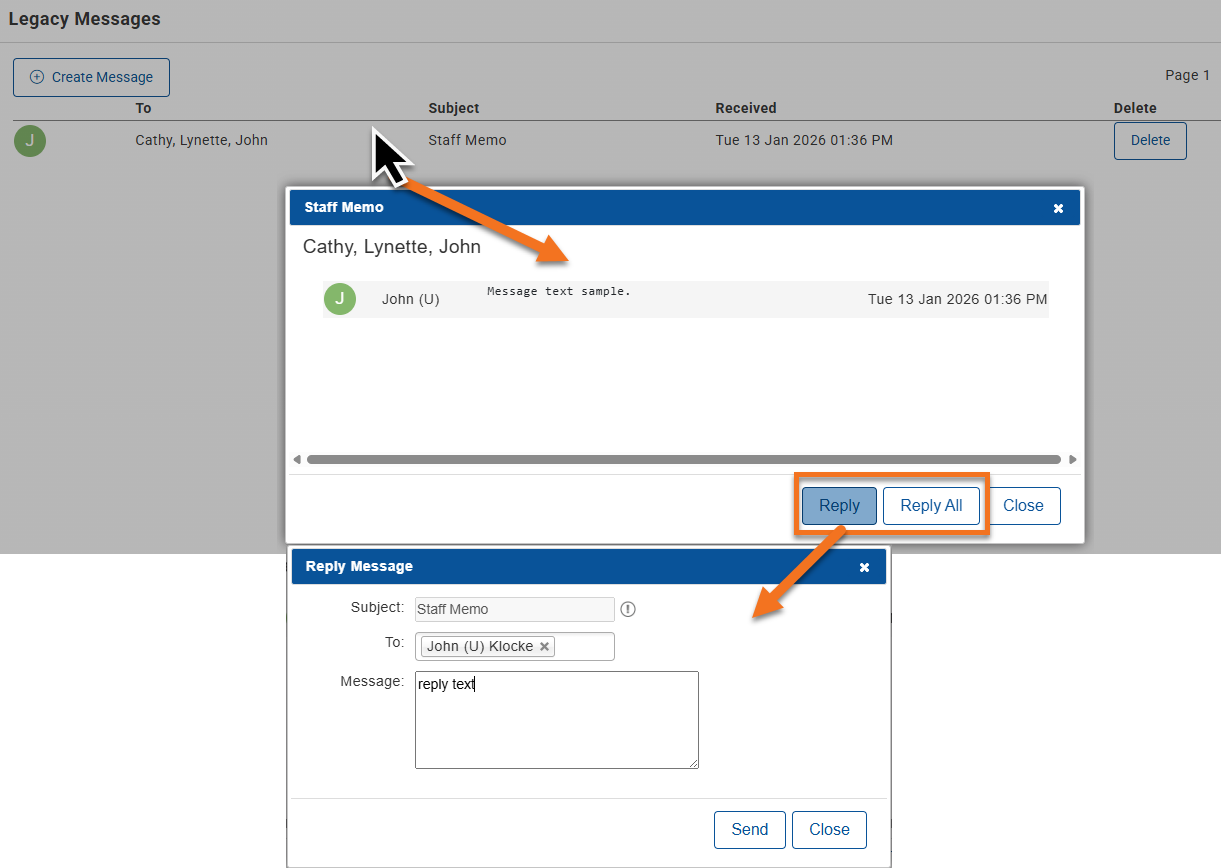Image resolution: width=1221 pixels, height=868 pixels.
Task: Click the Reply All button
Action: 931,506
